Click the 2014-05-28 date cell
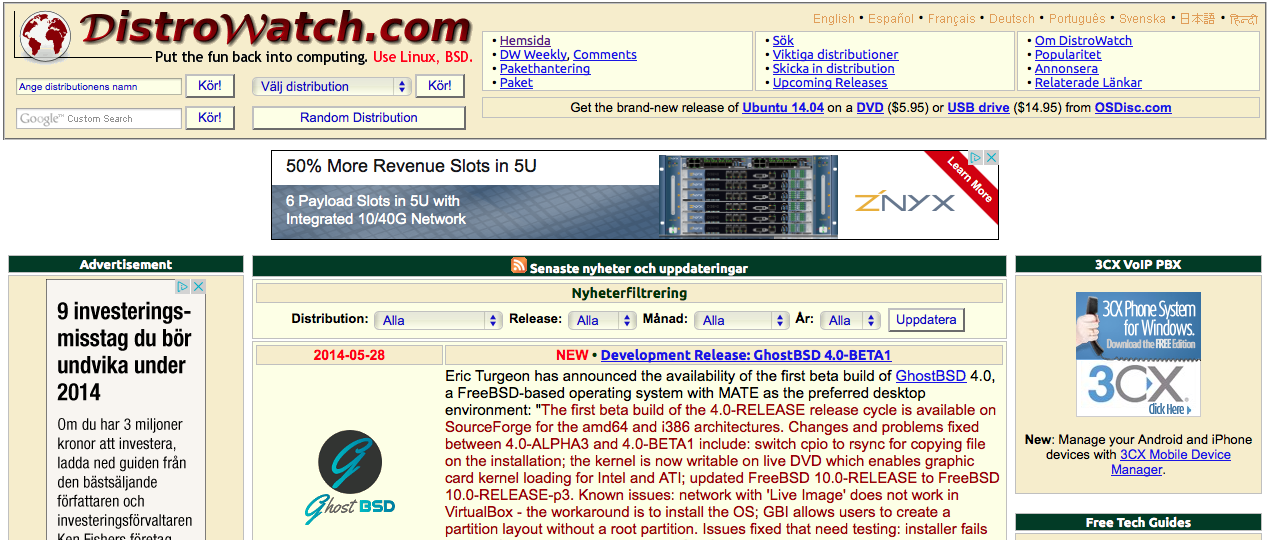Screen dimensions: 1267x540 click(349, 355)
